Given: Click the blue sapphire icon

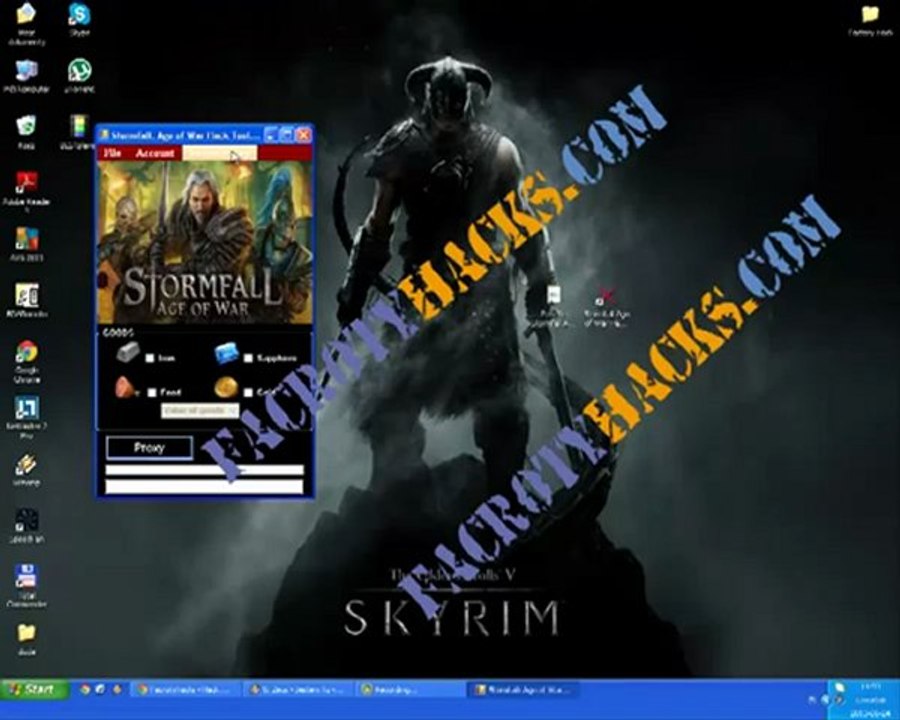Looking at the screenshot, I should pyautogui.click(x=227, y=353).
